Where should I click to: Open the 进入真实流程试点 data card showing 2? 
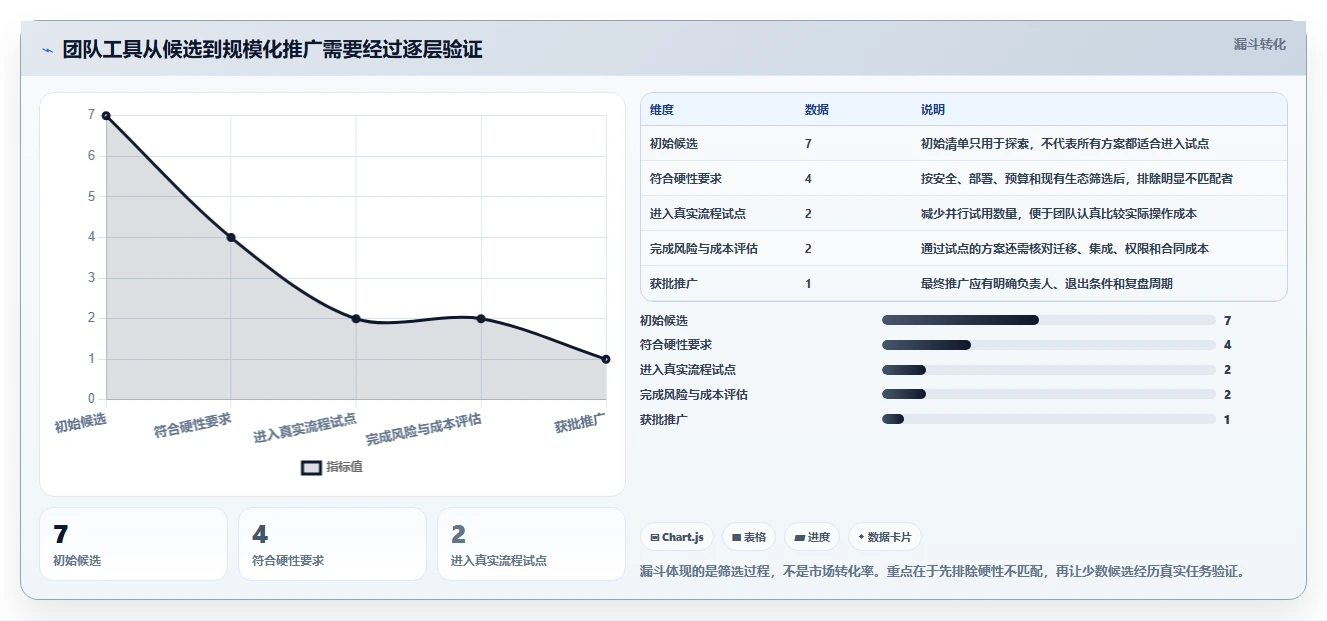click(x=532, y=544)
